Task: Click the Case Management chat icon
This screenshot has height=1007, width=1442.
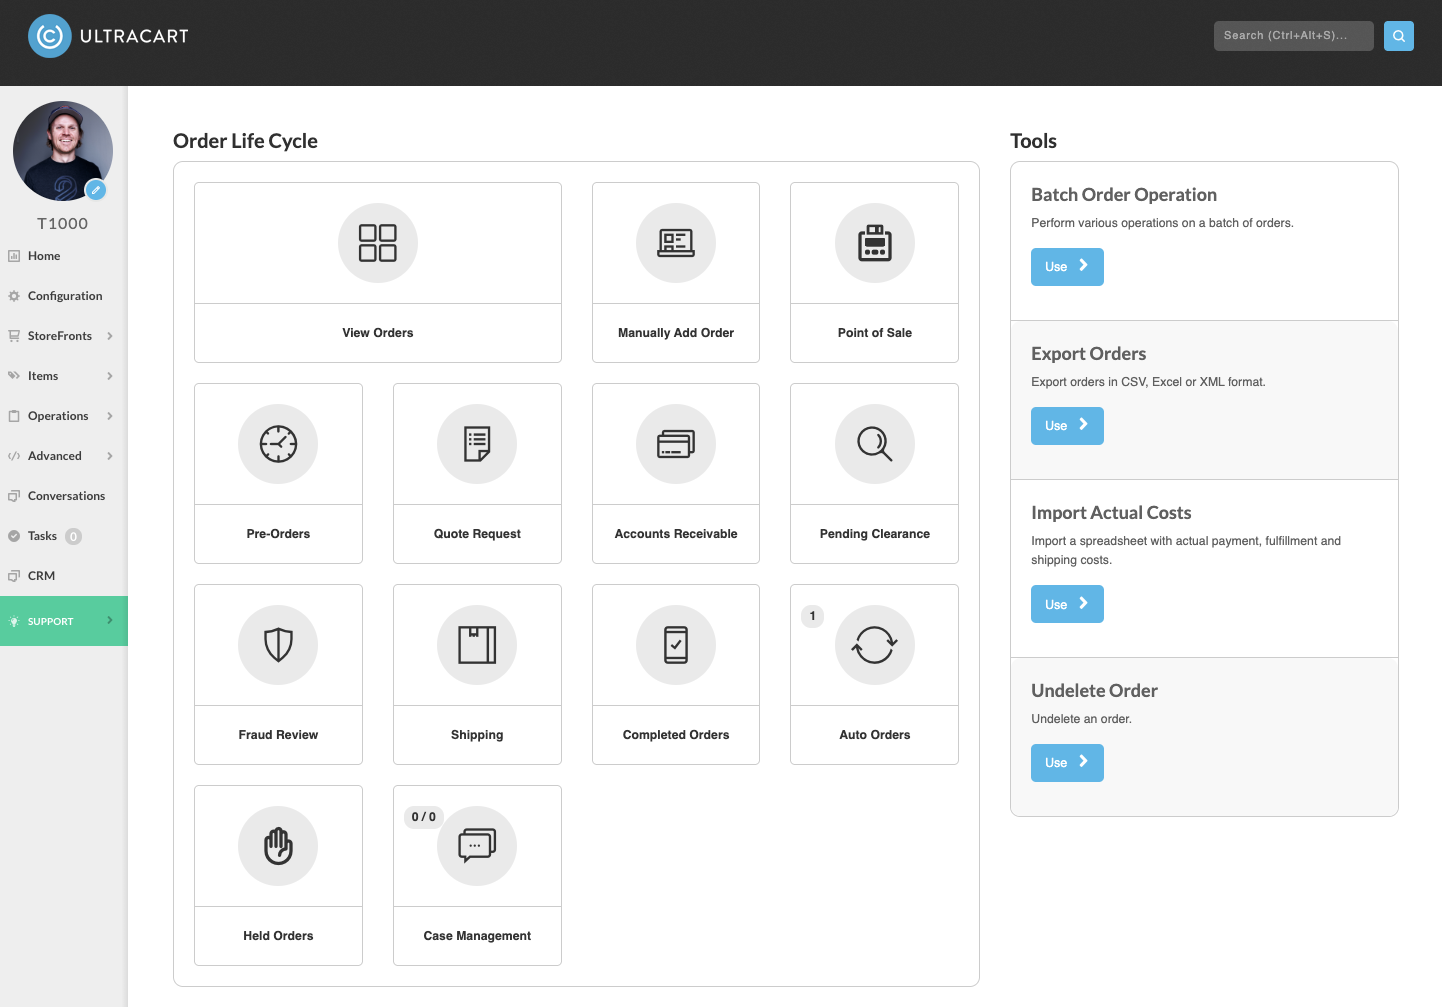Action: point(477,846)
